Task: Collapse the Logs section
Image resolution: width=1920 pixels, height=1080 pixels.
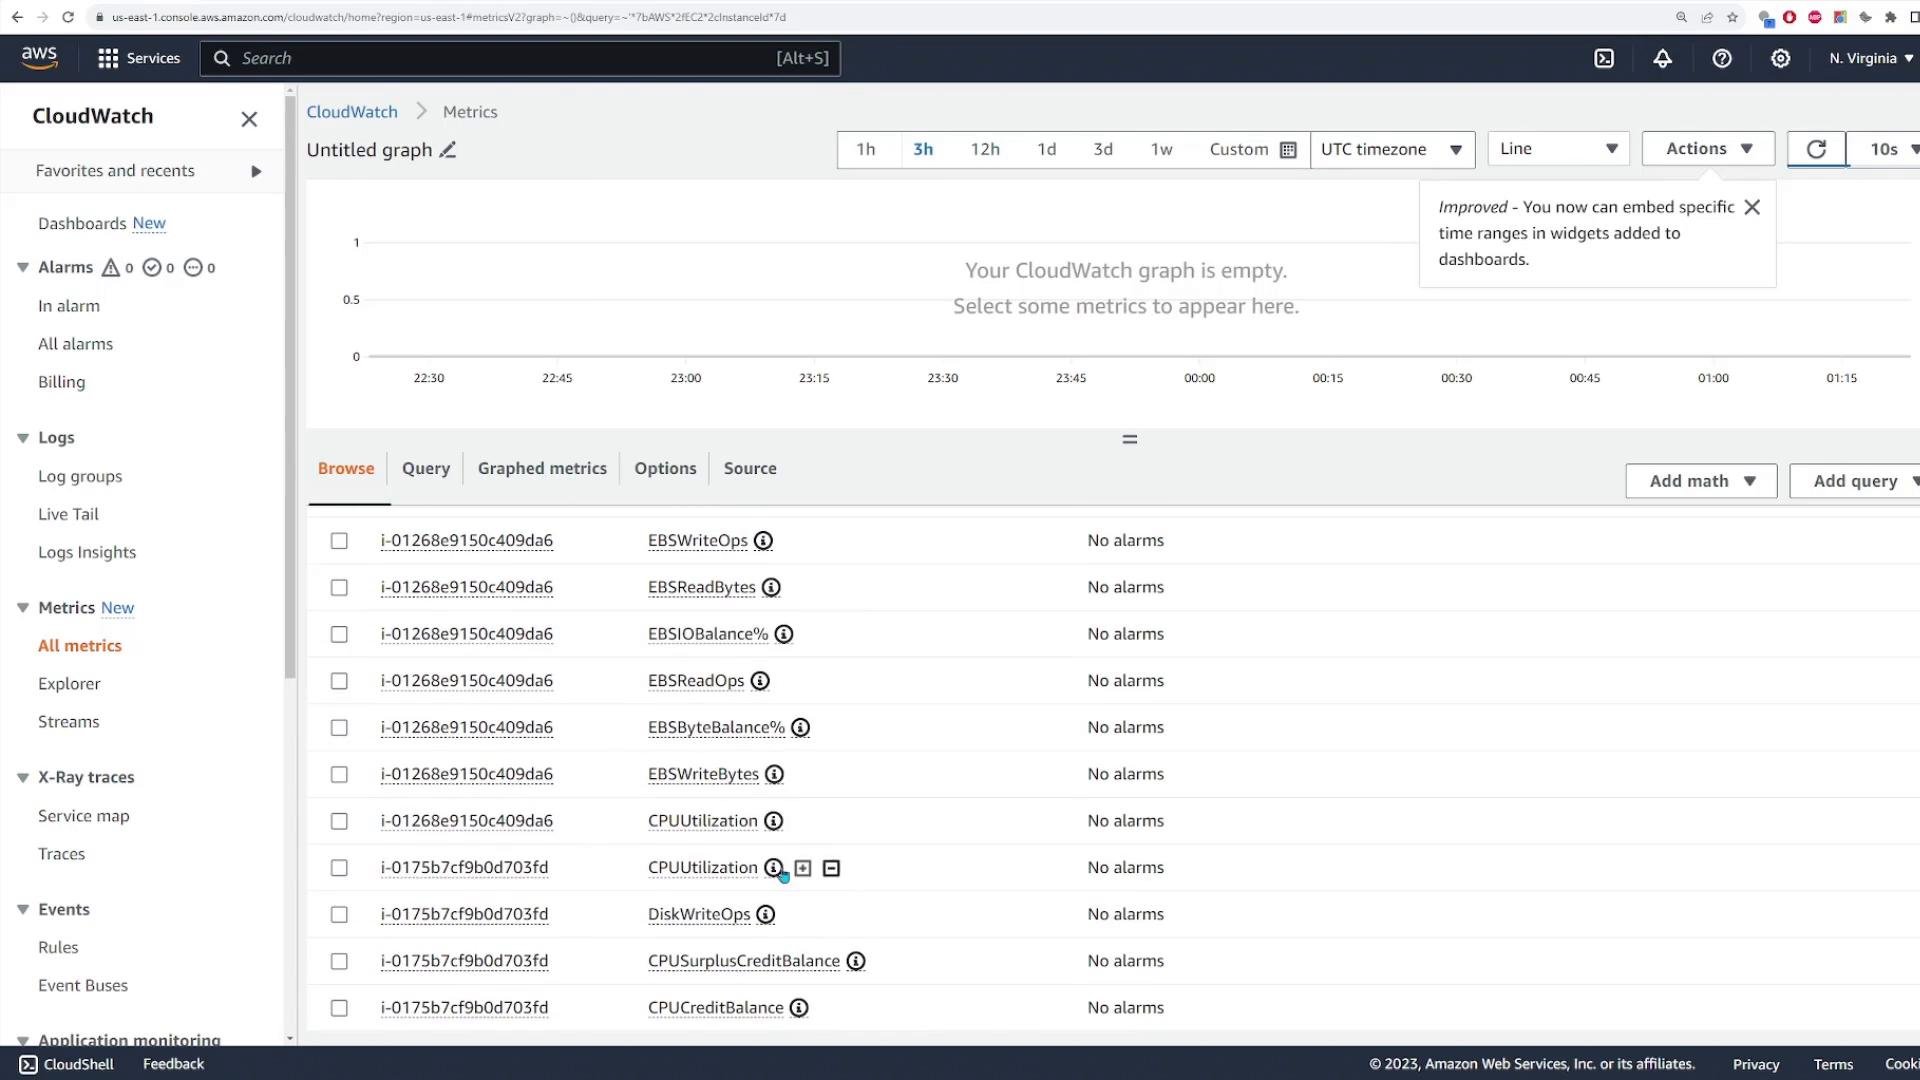Action: pos(23,438)
